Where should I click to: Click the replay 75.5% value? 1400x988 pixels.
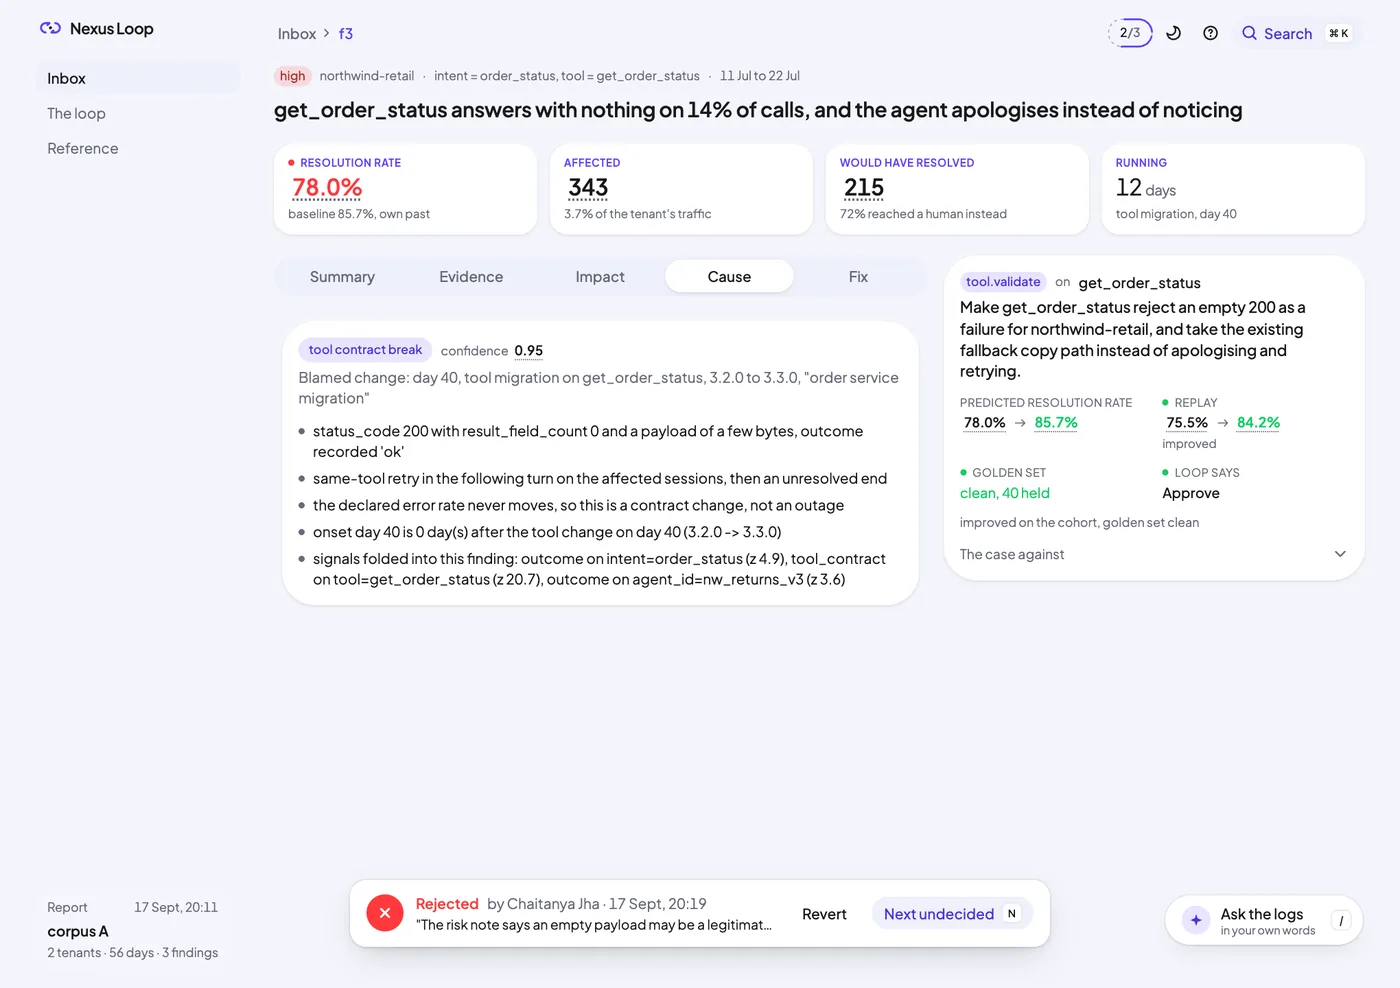1187,423
